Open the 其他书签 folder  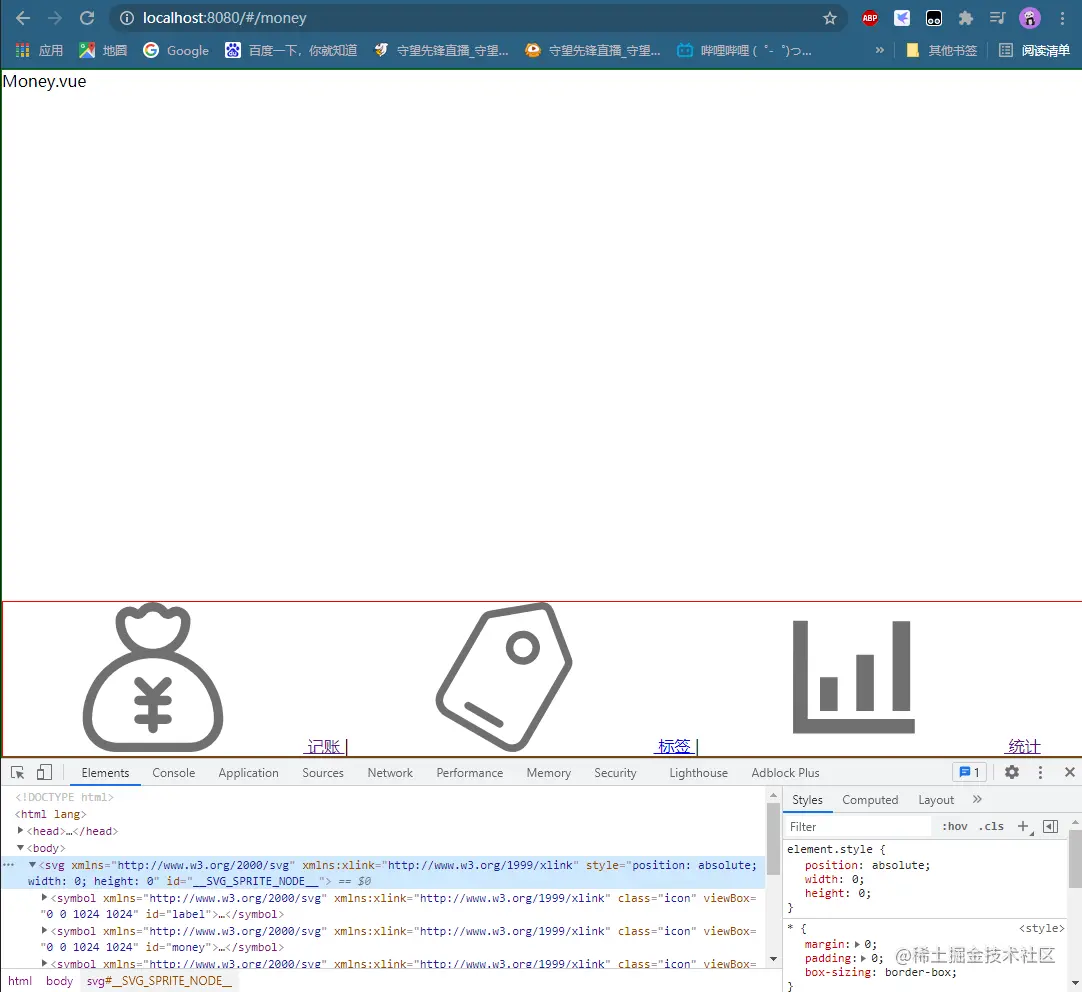[942, 50]
